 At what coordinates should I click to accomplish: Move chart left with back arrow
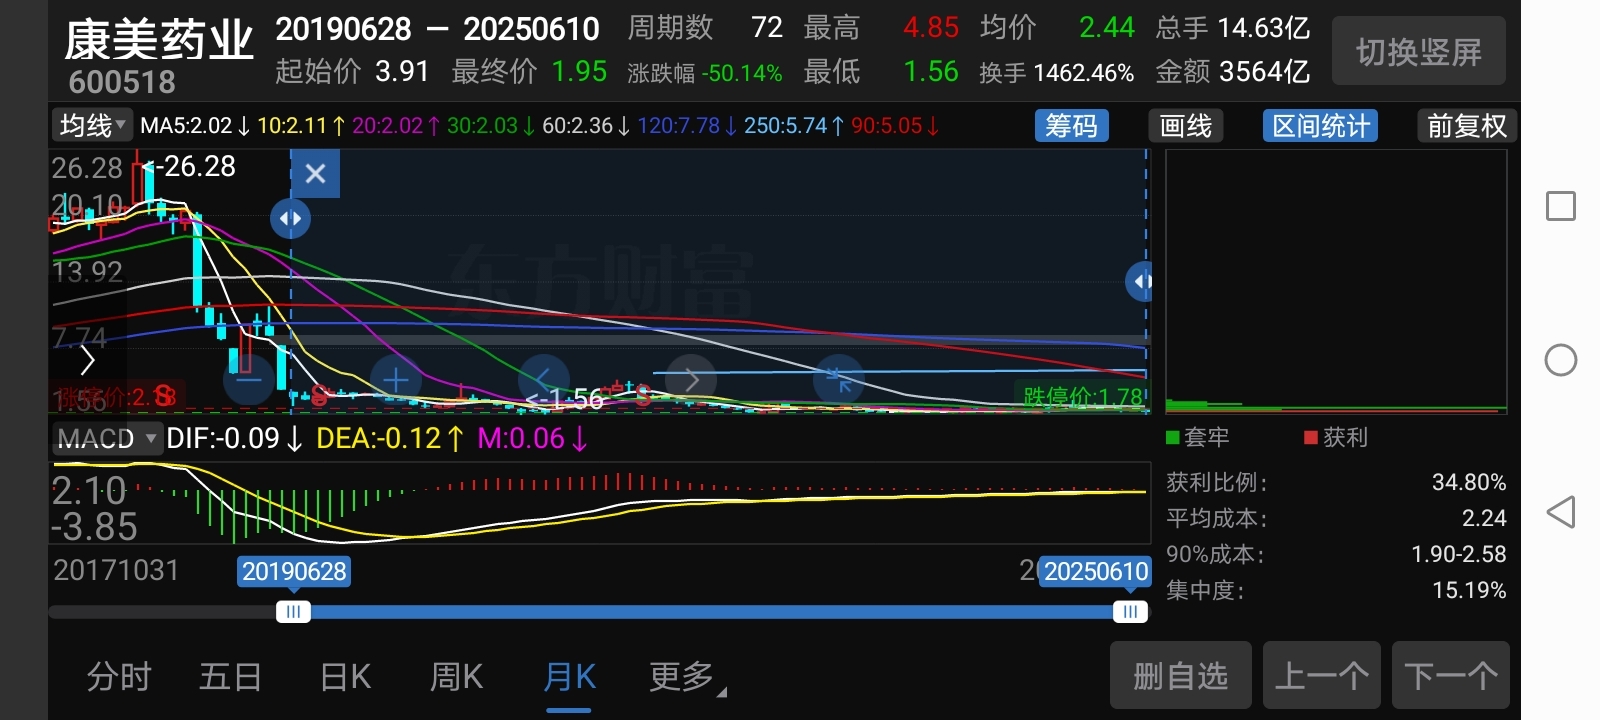[543, 380]
